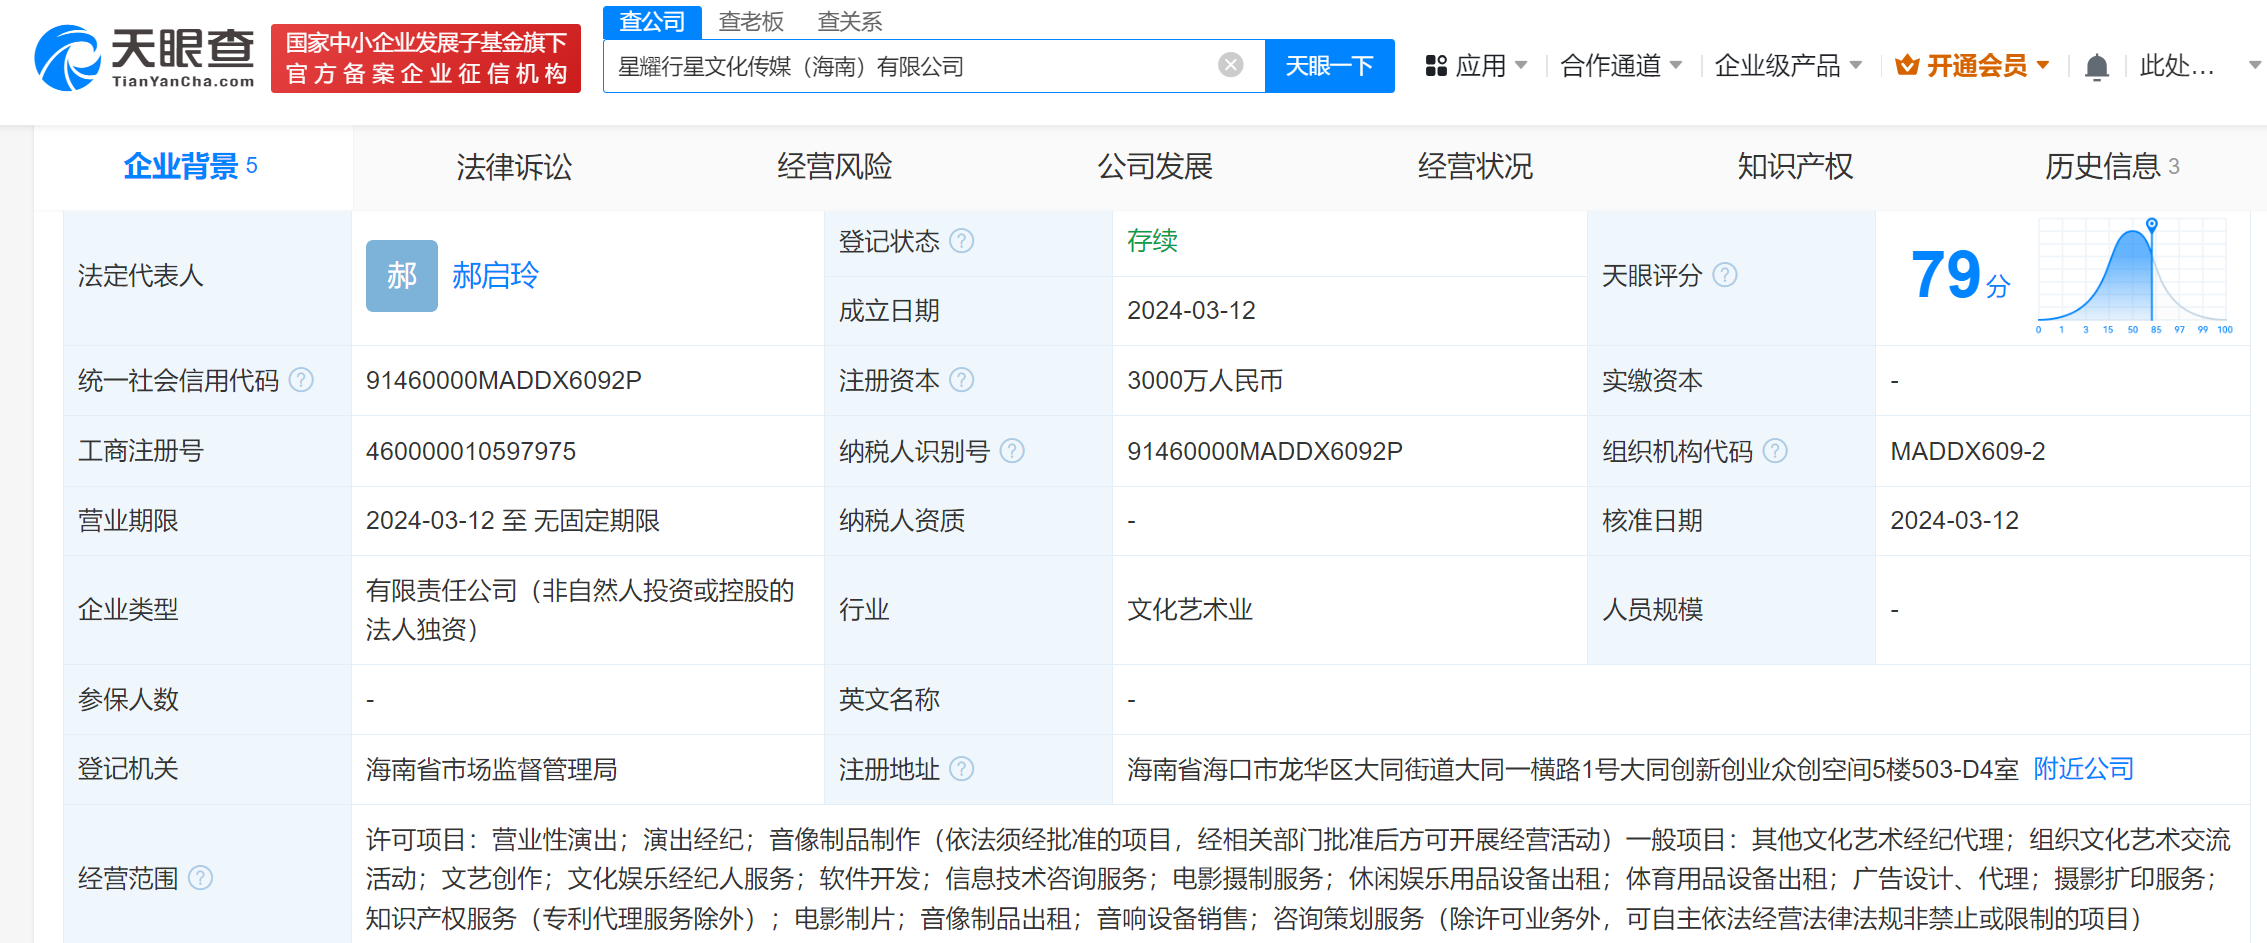The image size is (2267, 943).
Task: Open the 法律诉讼 tab
Action: 514,166
